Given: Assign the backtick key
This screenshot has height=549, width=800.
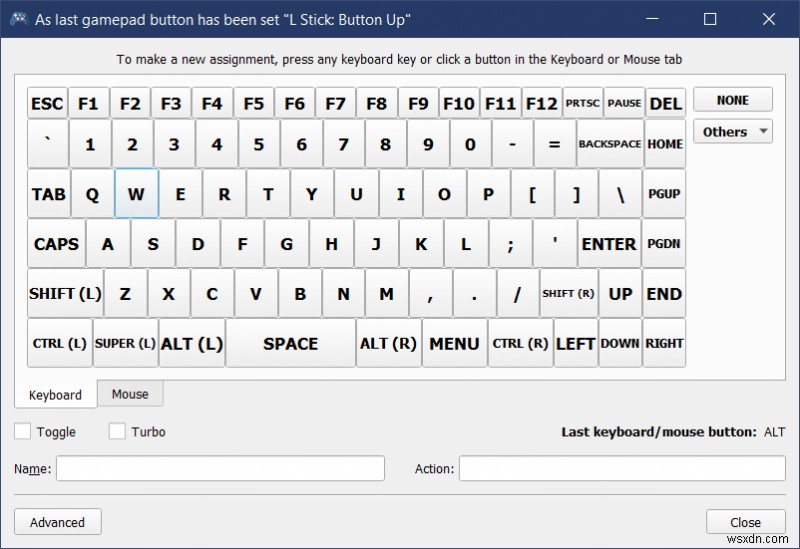Looking at the screenshot, I should (48, 144).
